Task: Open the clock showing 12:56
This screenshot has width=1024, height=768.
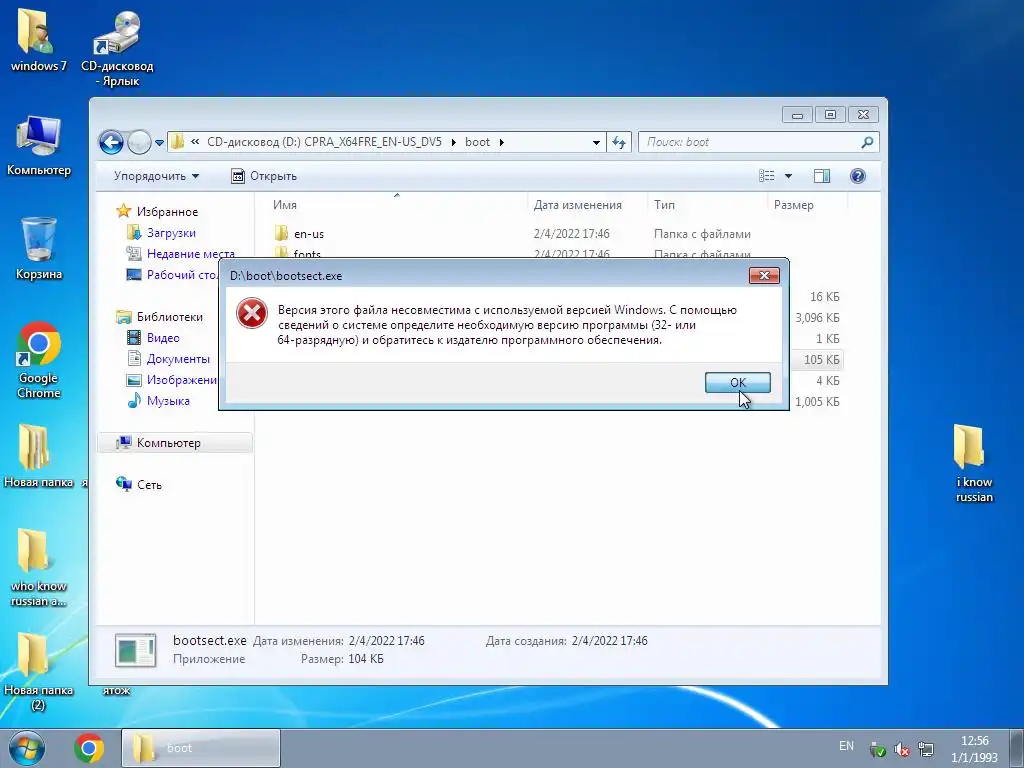Action: coord(974,749)
